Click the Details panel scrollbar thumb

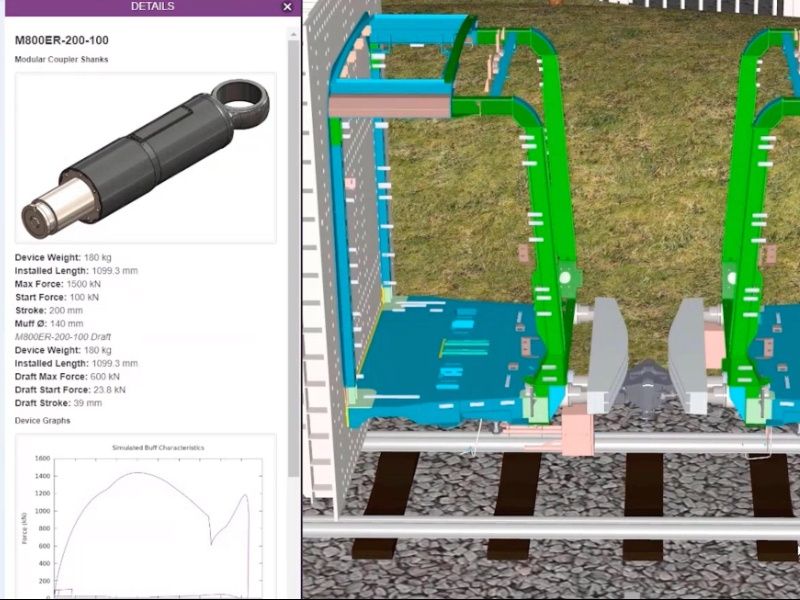tap(293, 259)
